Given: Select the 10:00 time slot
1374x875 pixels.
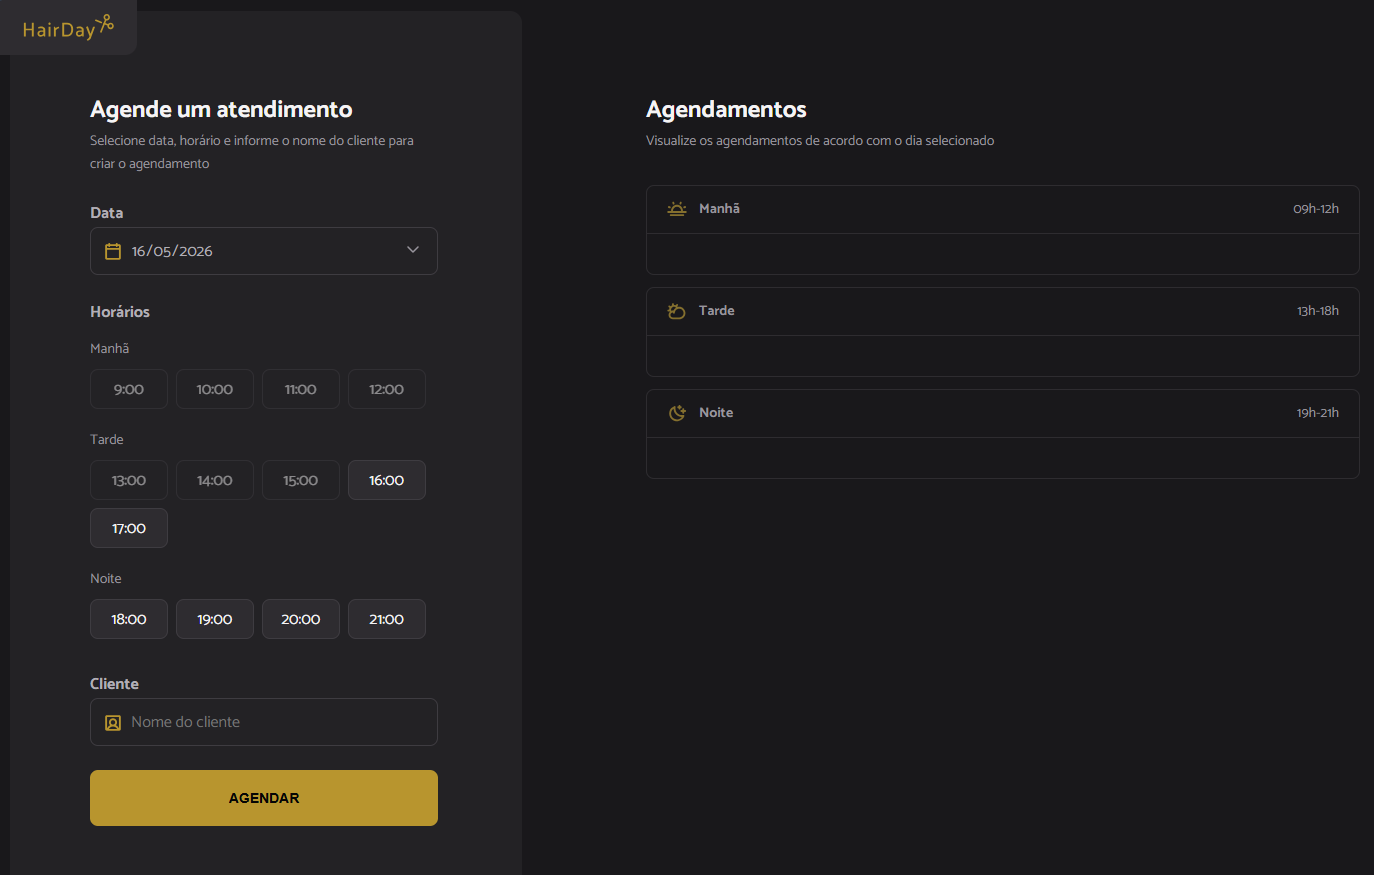Looking at the screenshot, I should coord(215,389).
